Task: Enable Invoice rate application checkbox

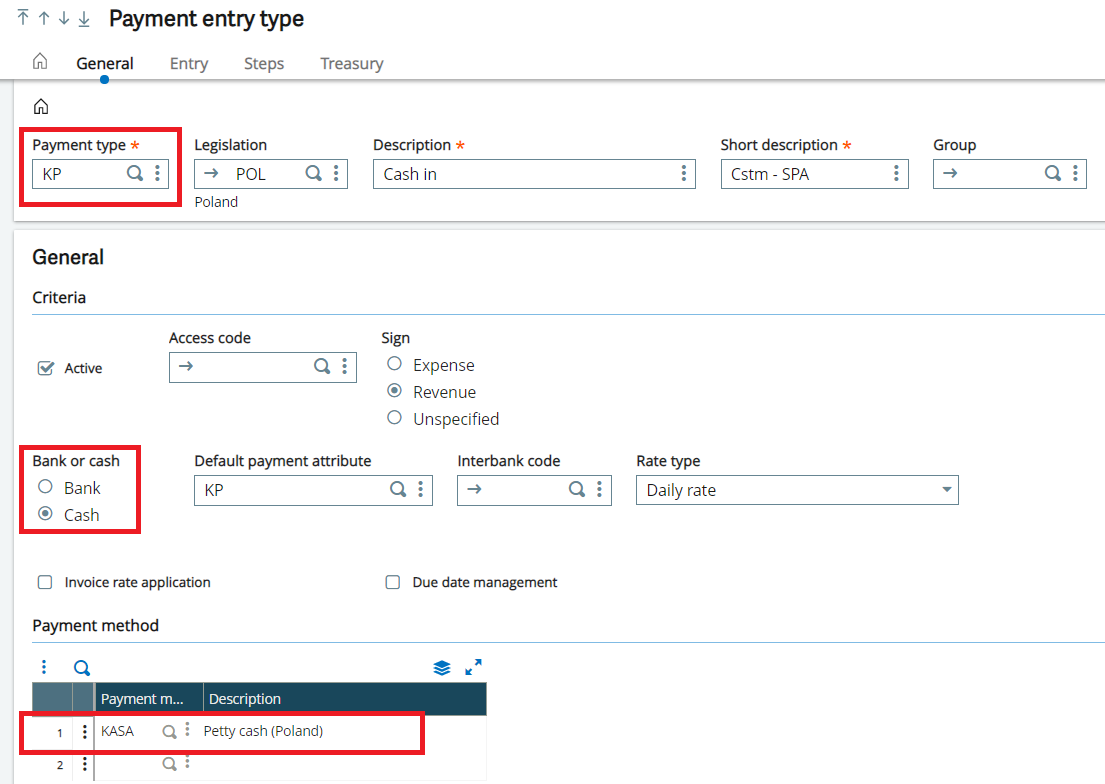Action: pos(45,582)
